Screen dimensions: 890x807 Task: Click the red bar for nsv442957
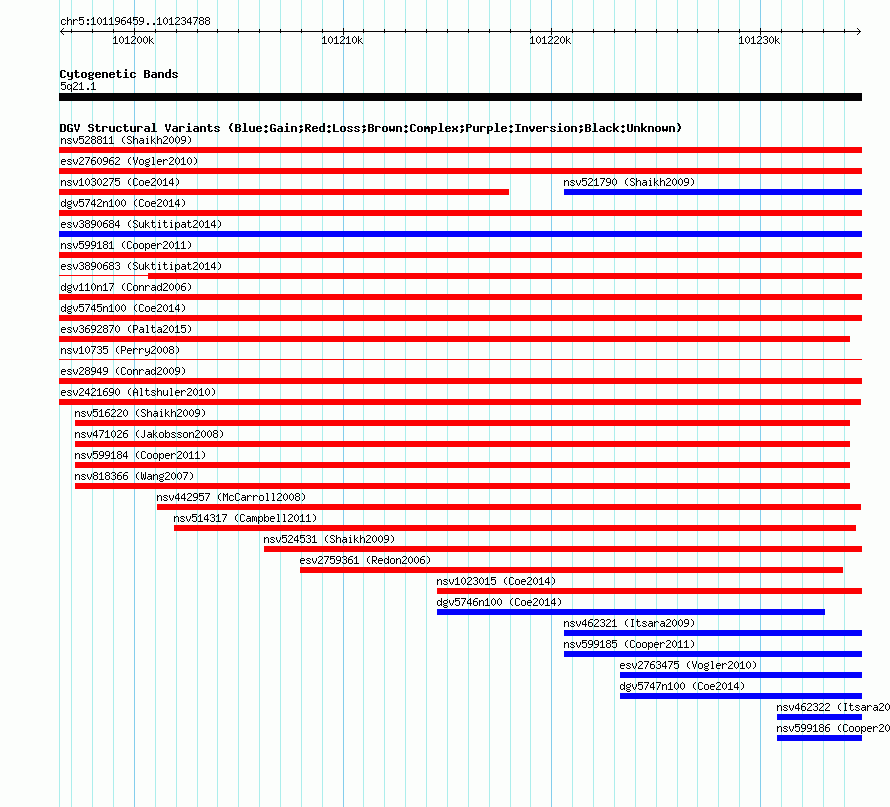509,507
